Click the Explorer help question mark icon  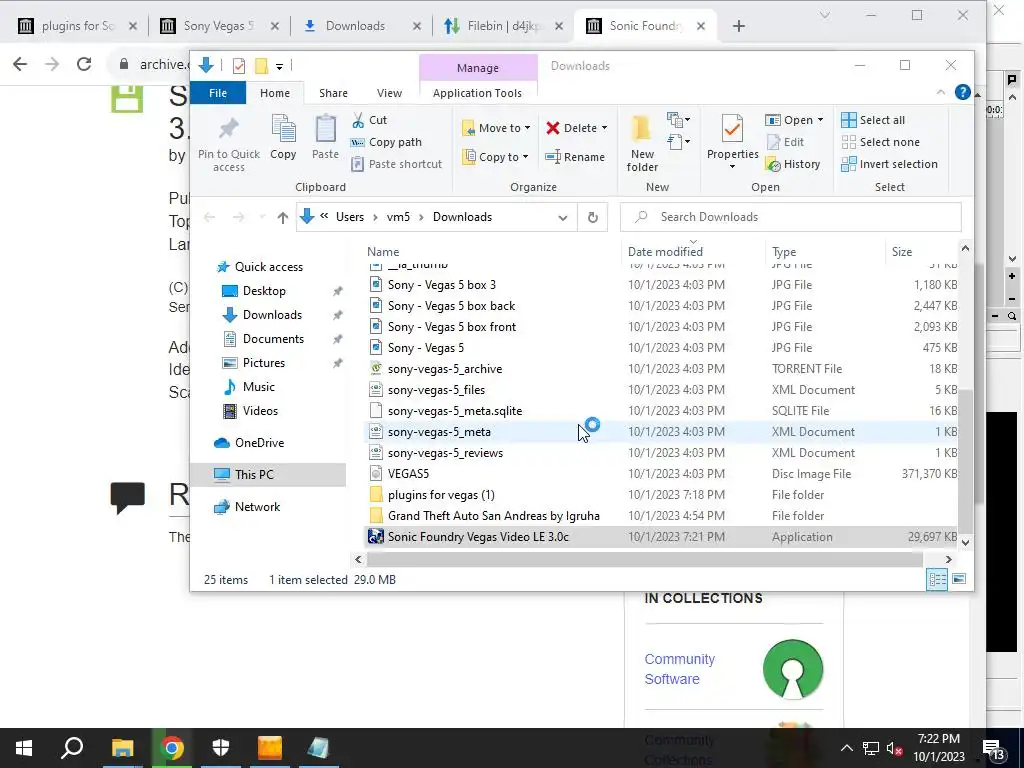point(962,92)
